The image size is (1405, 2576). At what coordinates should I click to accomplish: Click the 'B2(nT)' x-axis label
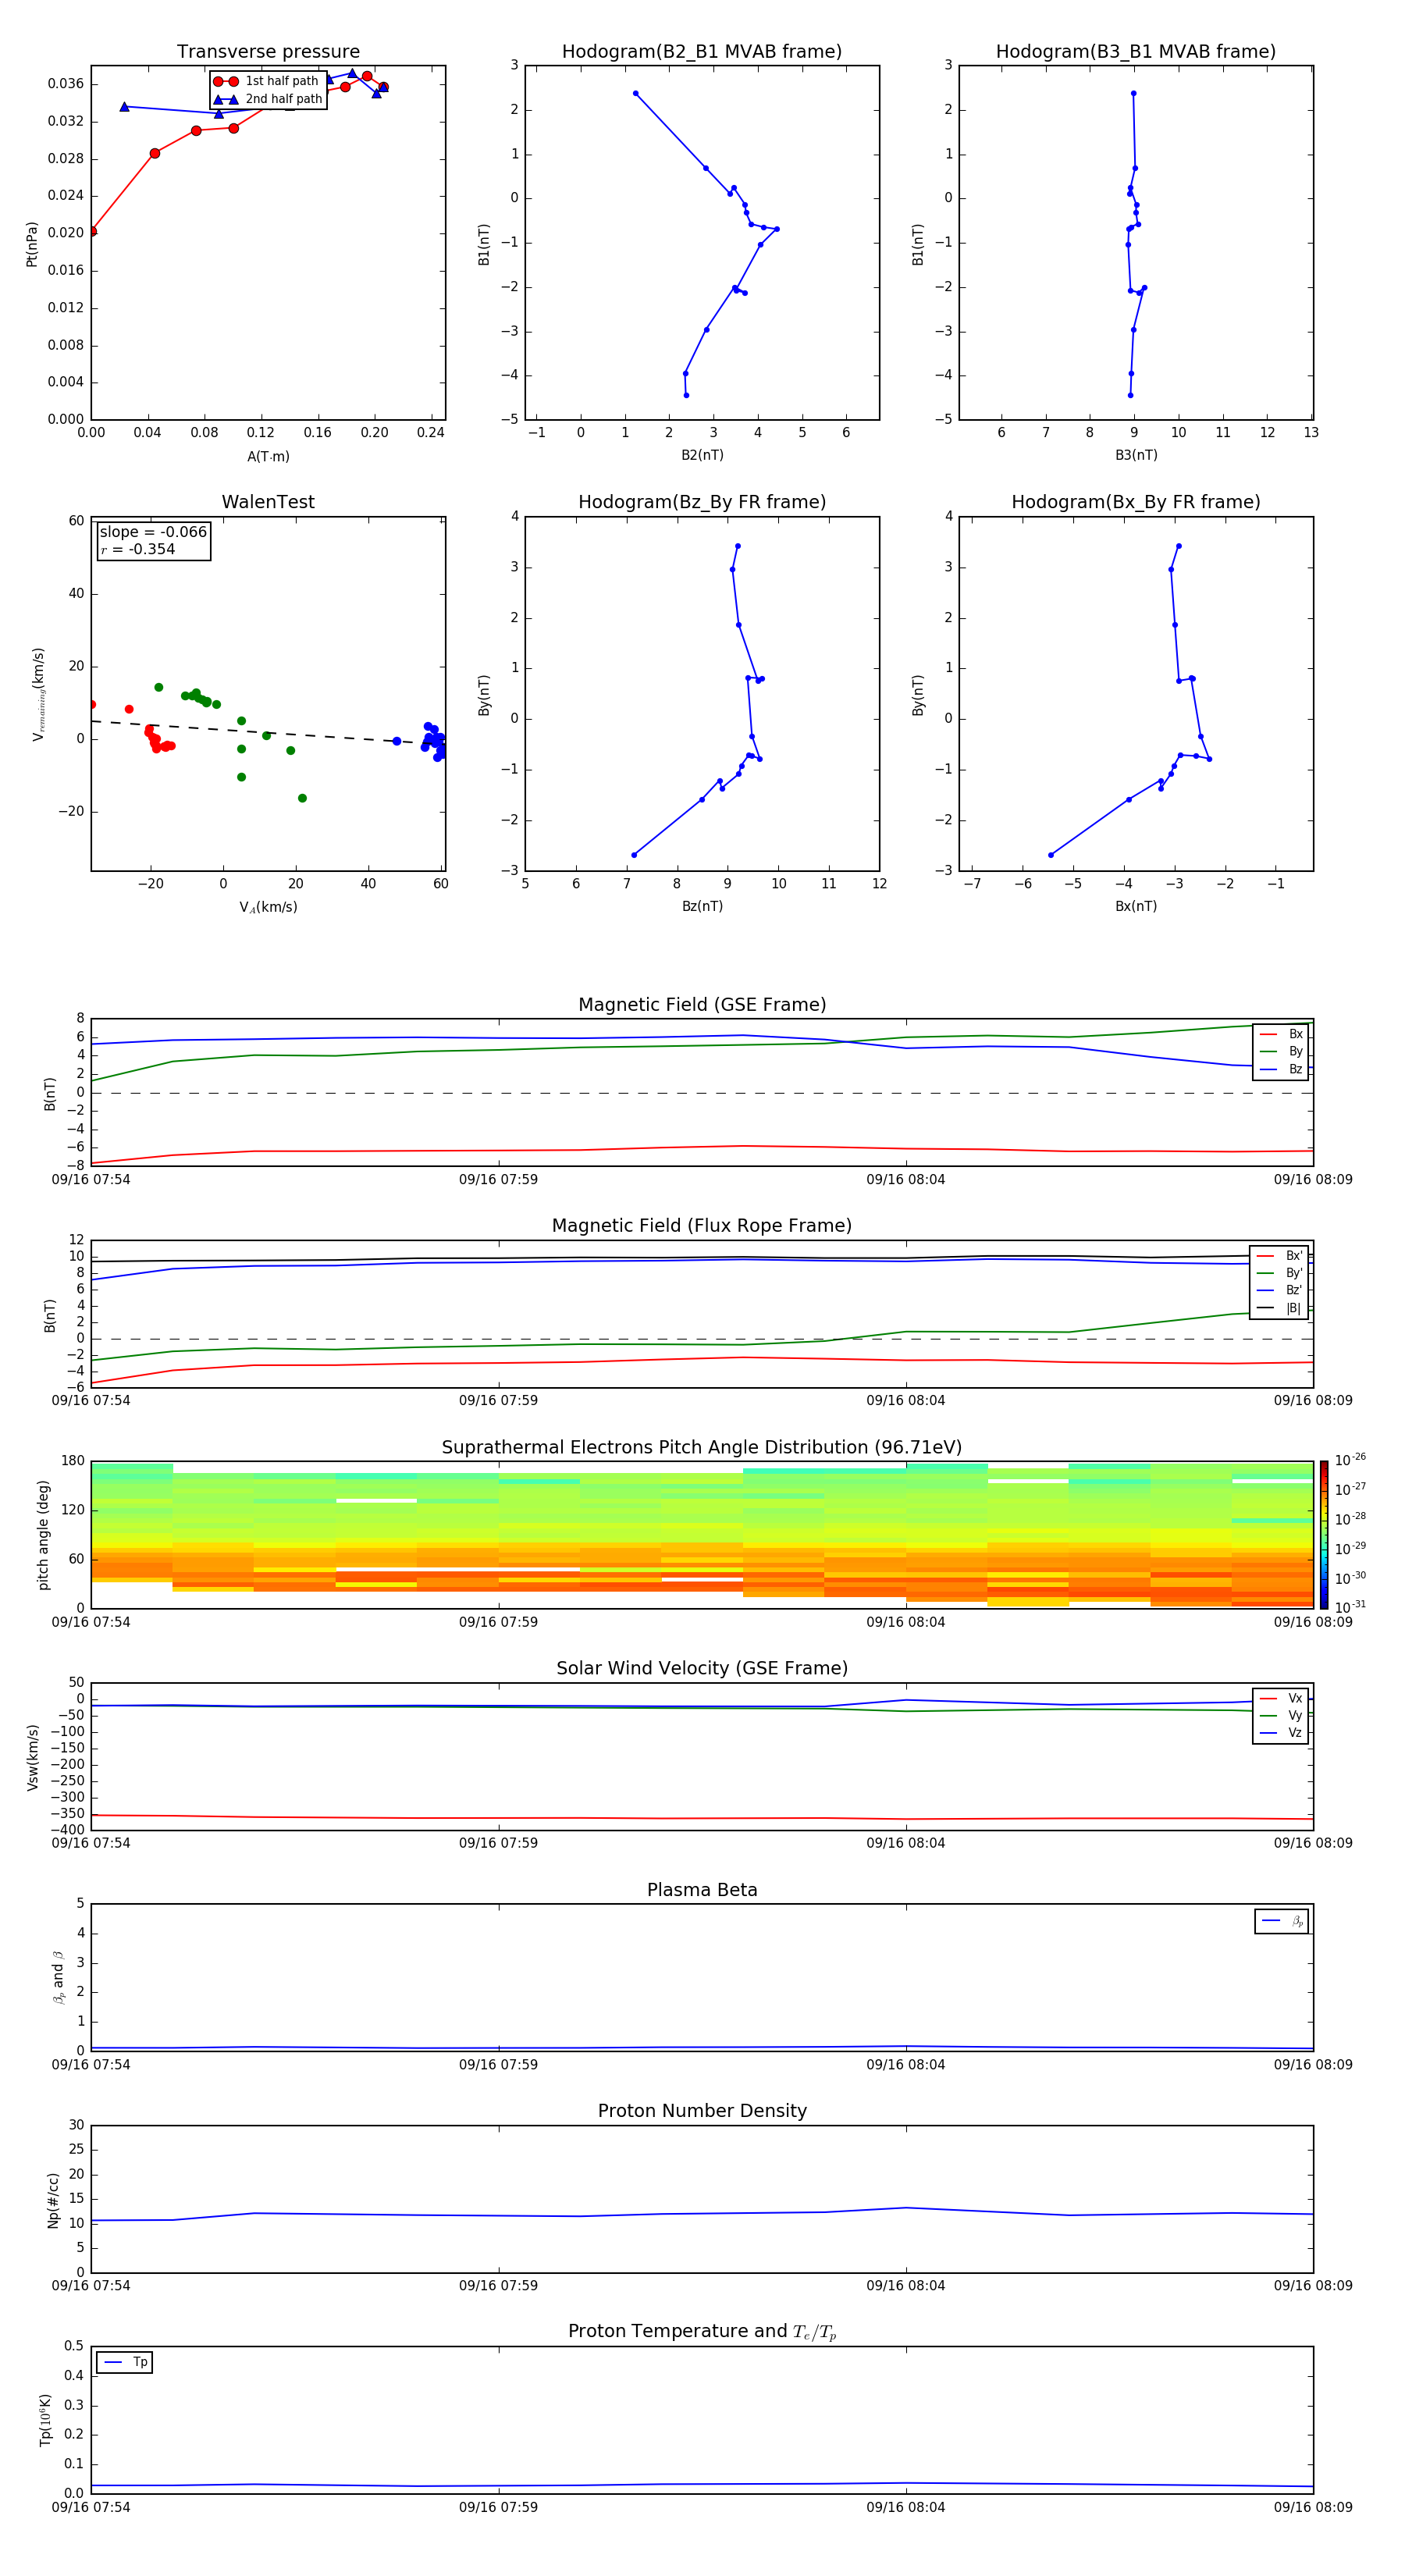[x=702, y=455]
